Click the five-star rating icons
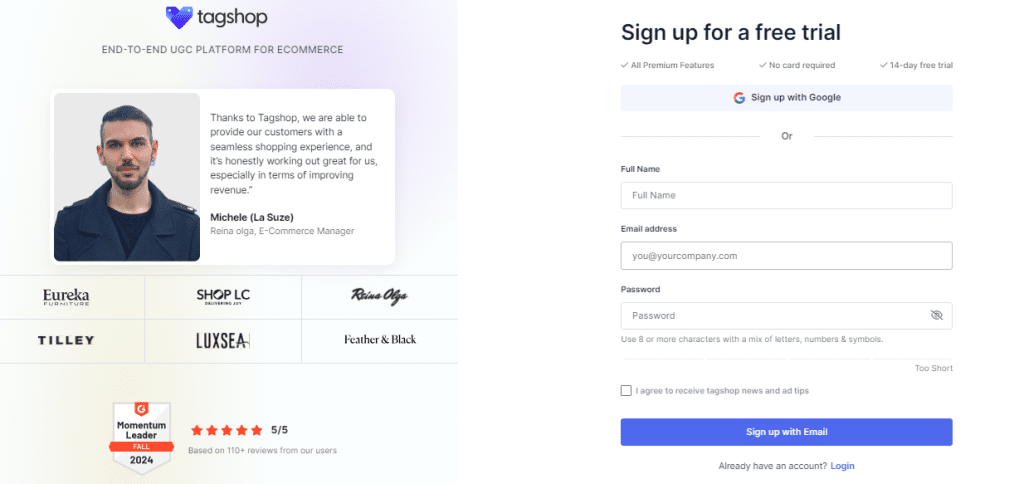This screenshot has width=1024, height=484. [x=226, y=430]
